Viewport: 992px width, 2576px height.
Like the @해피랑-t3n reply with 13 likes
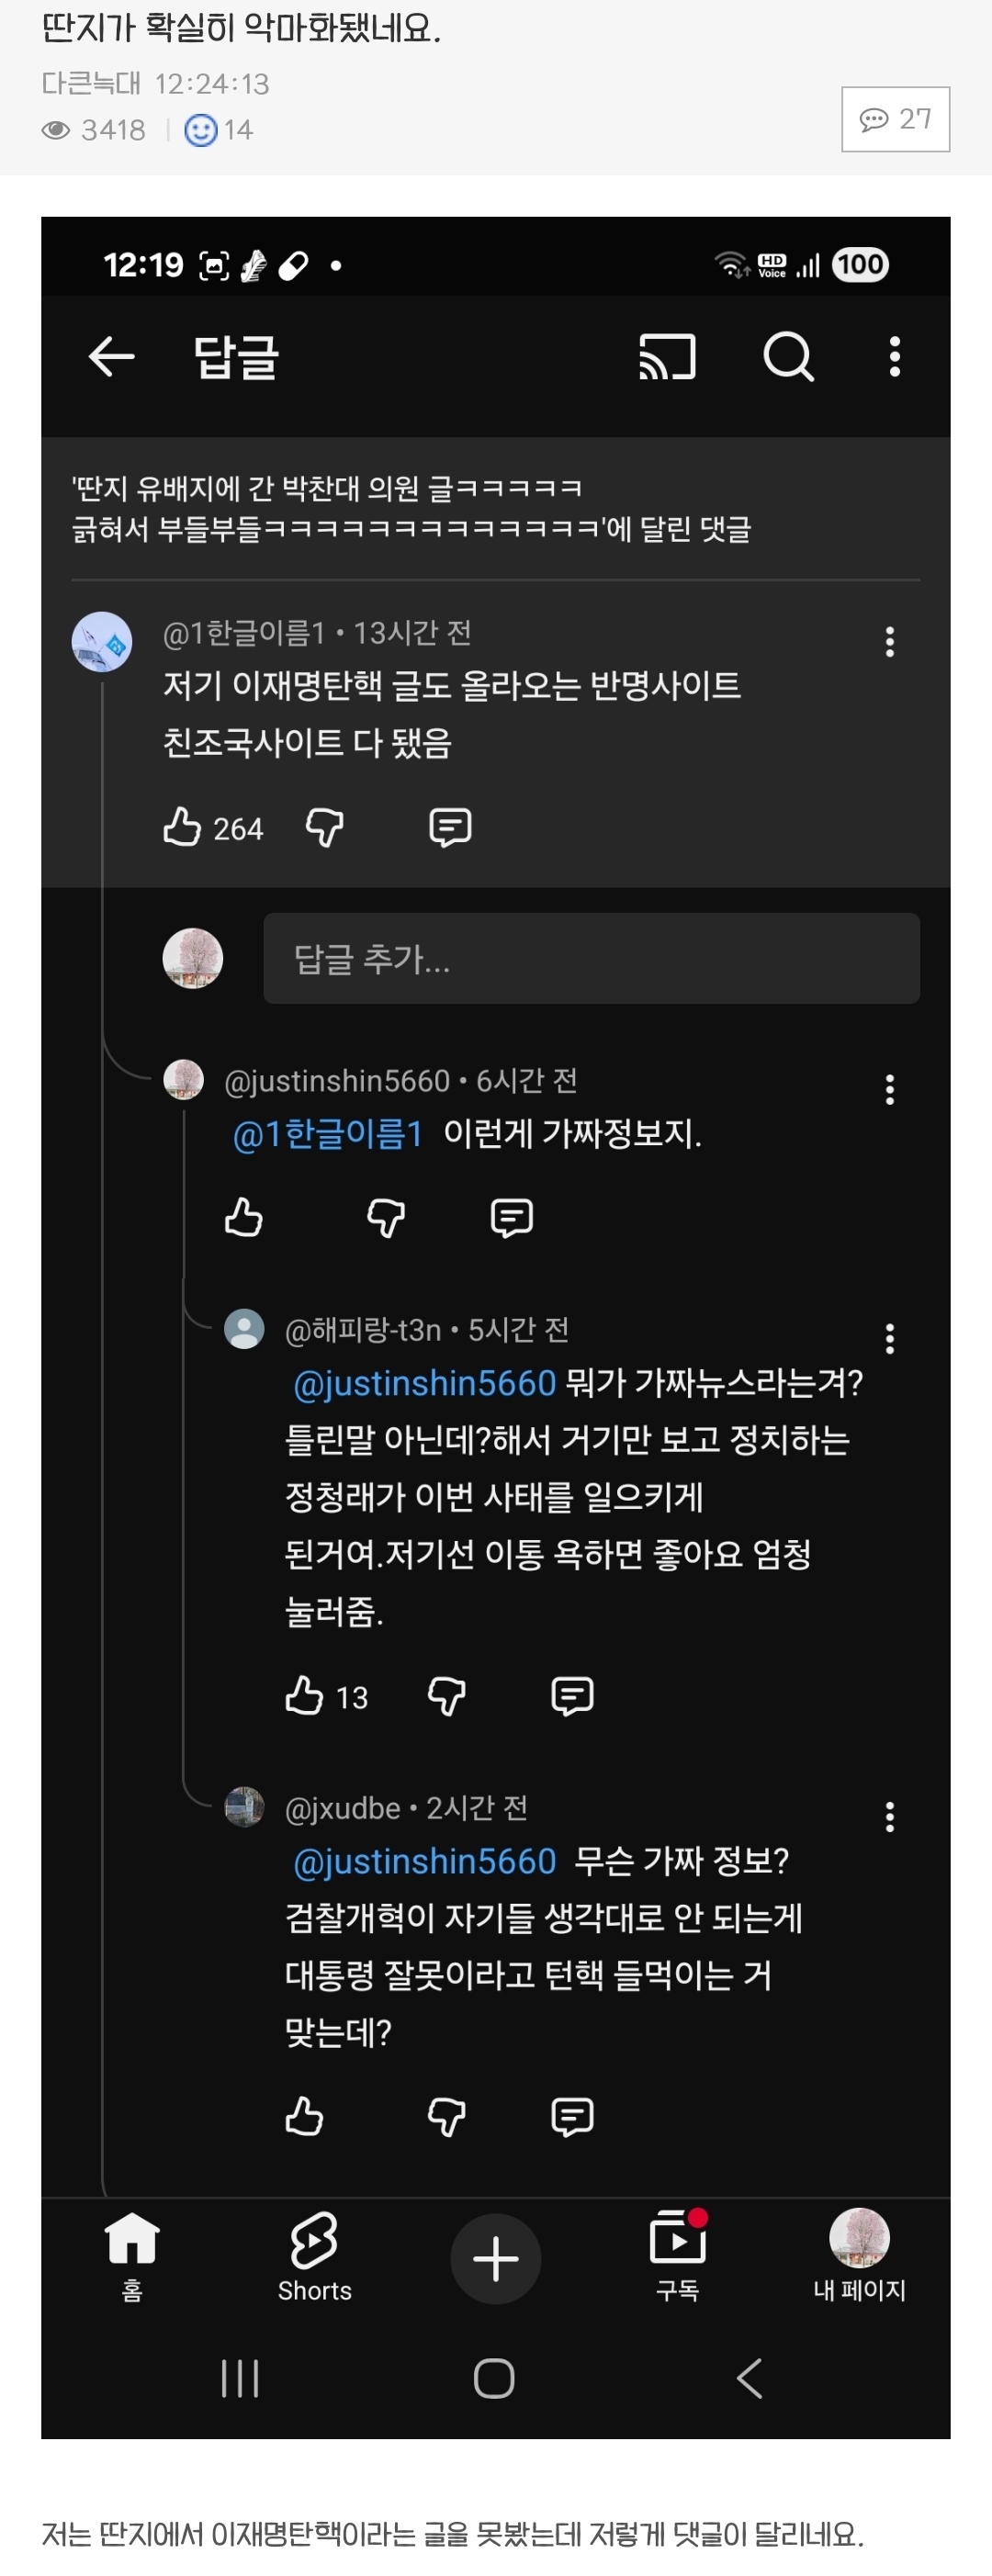[x=304, y=1696]
